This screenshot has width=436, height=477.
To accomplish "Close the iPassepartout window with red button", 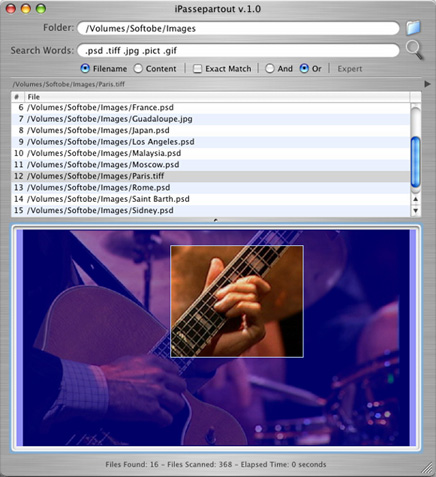I will (x=11, y=8).
